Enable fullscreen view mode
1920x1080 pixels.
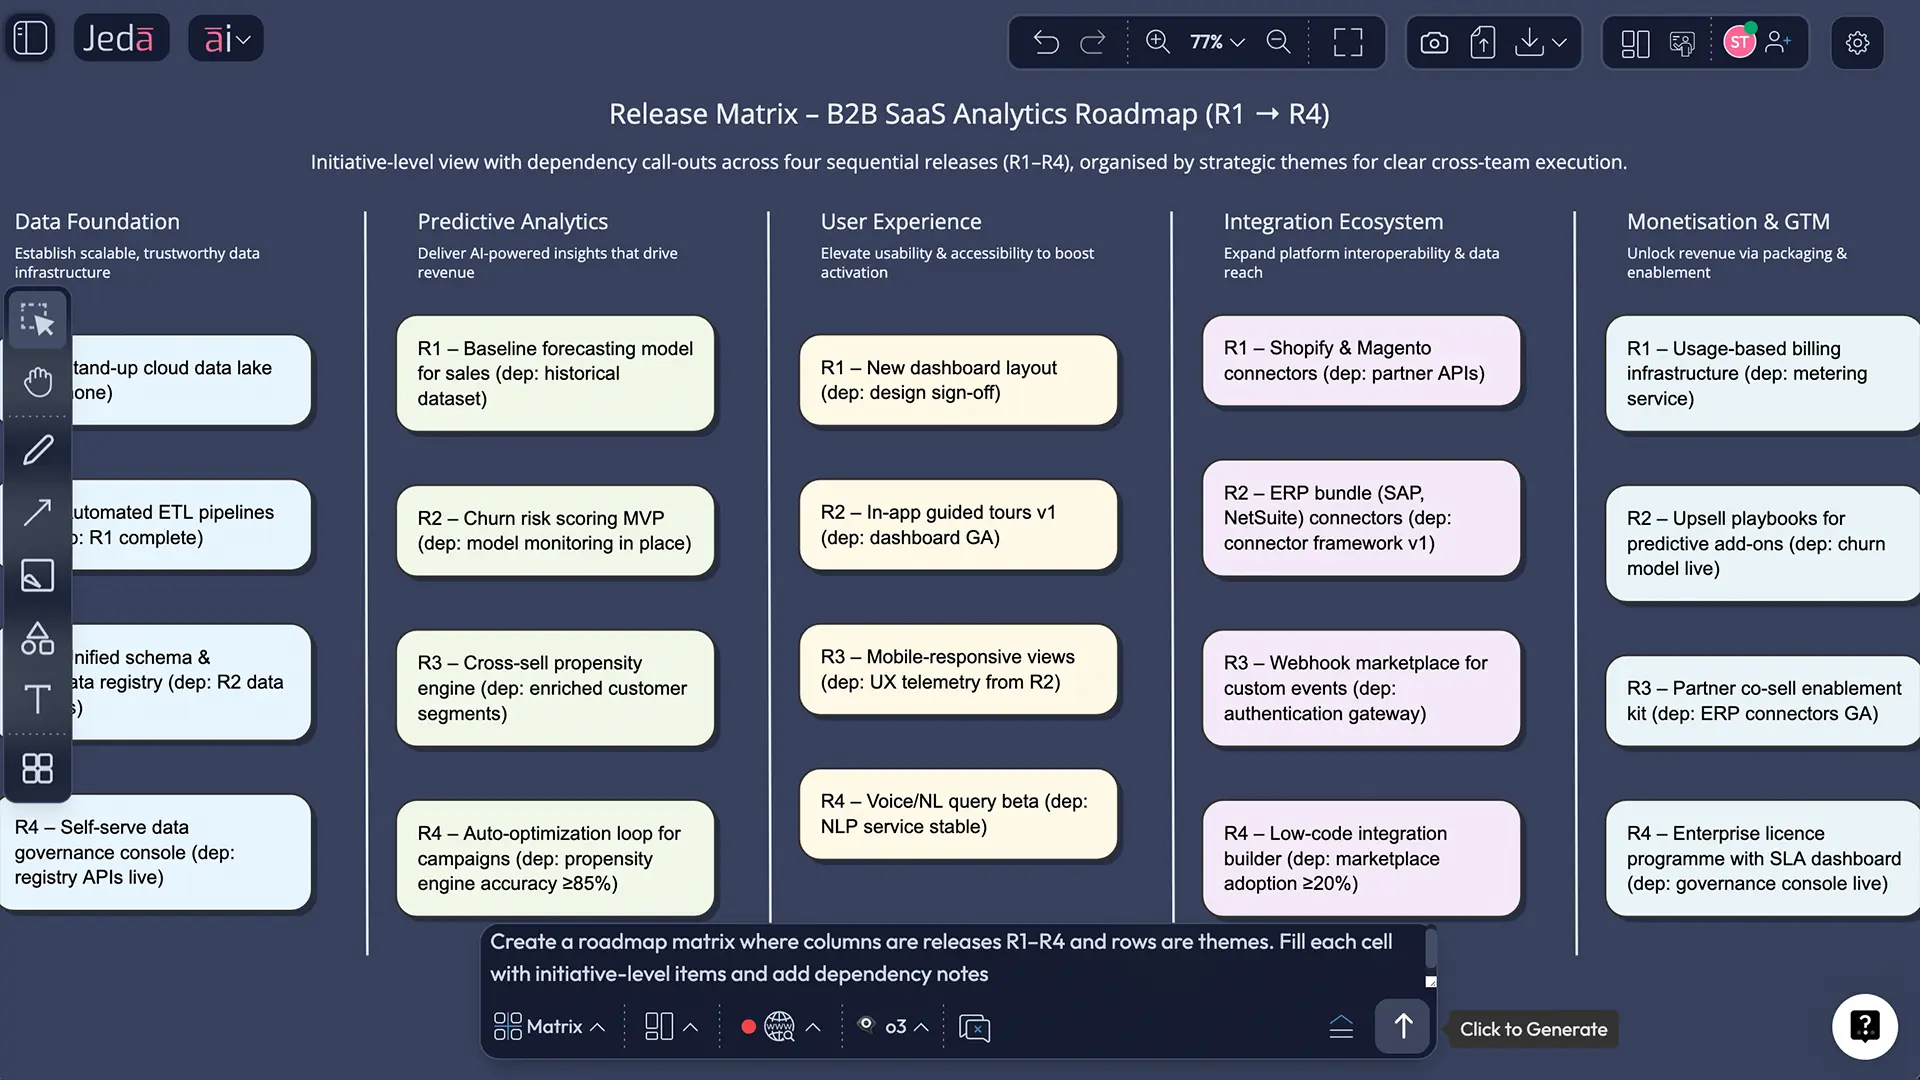[x=1347, y=42]
